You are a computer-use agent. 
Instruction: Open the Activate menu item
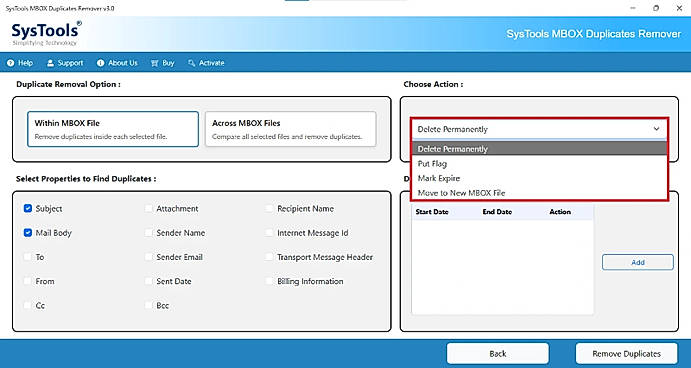click(x=206, y=63)
